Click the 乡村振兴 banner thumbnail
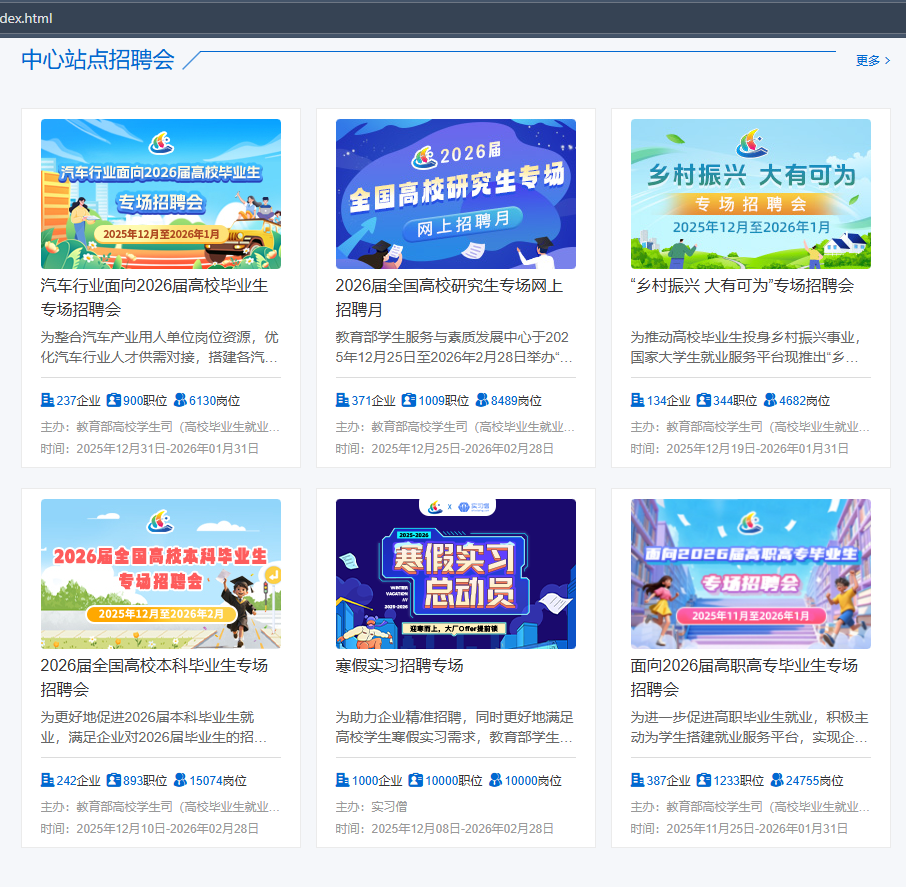Screen dimensions: 906x887 pyautogui.click(x=750, y=194)
